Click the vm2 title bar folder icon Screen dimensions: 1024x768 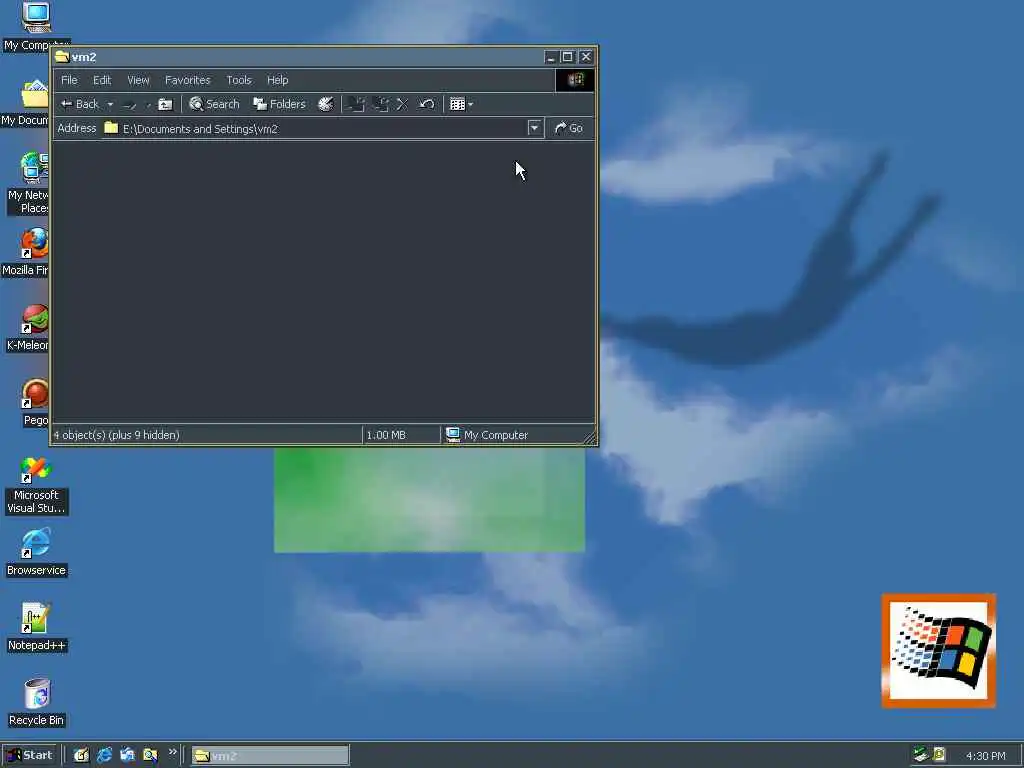[62, 57]
